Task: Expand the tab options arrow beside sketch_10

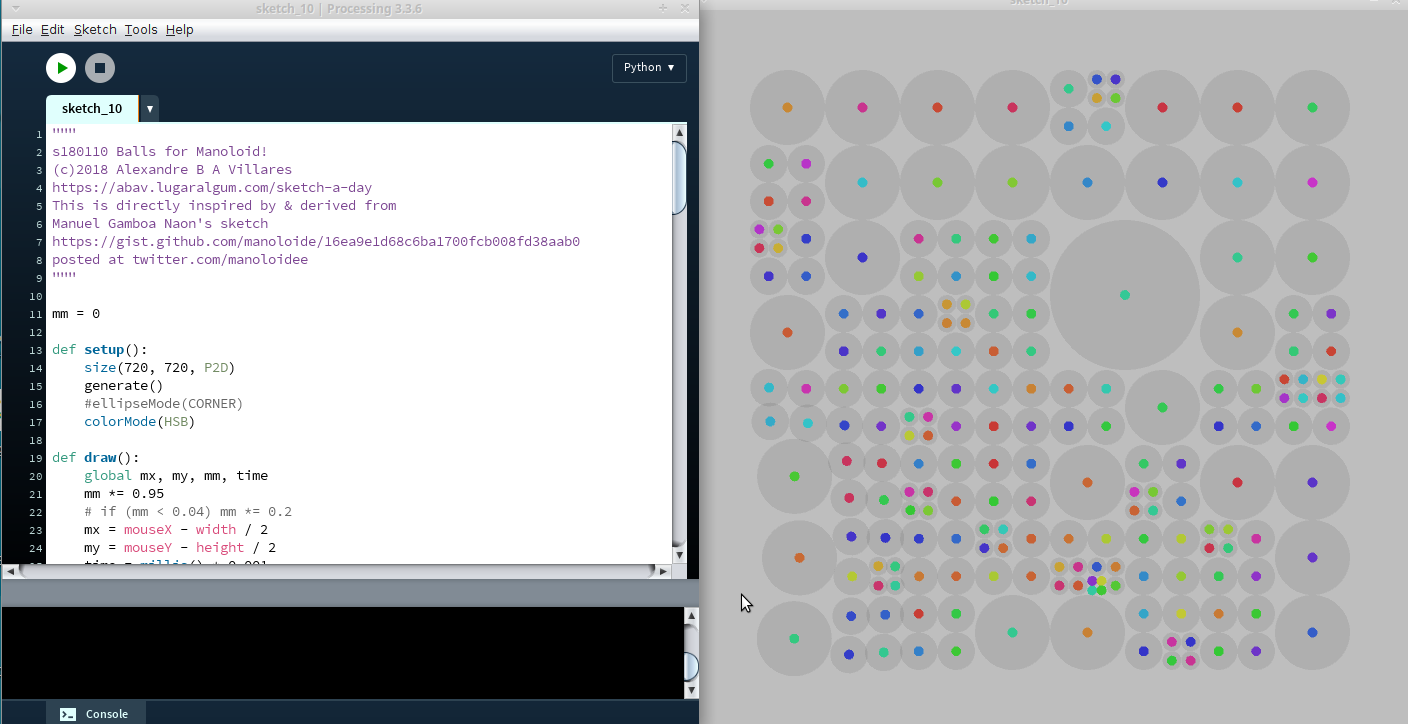Action: (x=149, y=109)
